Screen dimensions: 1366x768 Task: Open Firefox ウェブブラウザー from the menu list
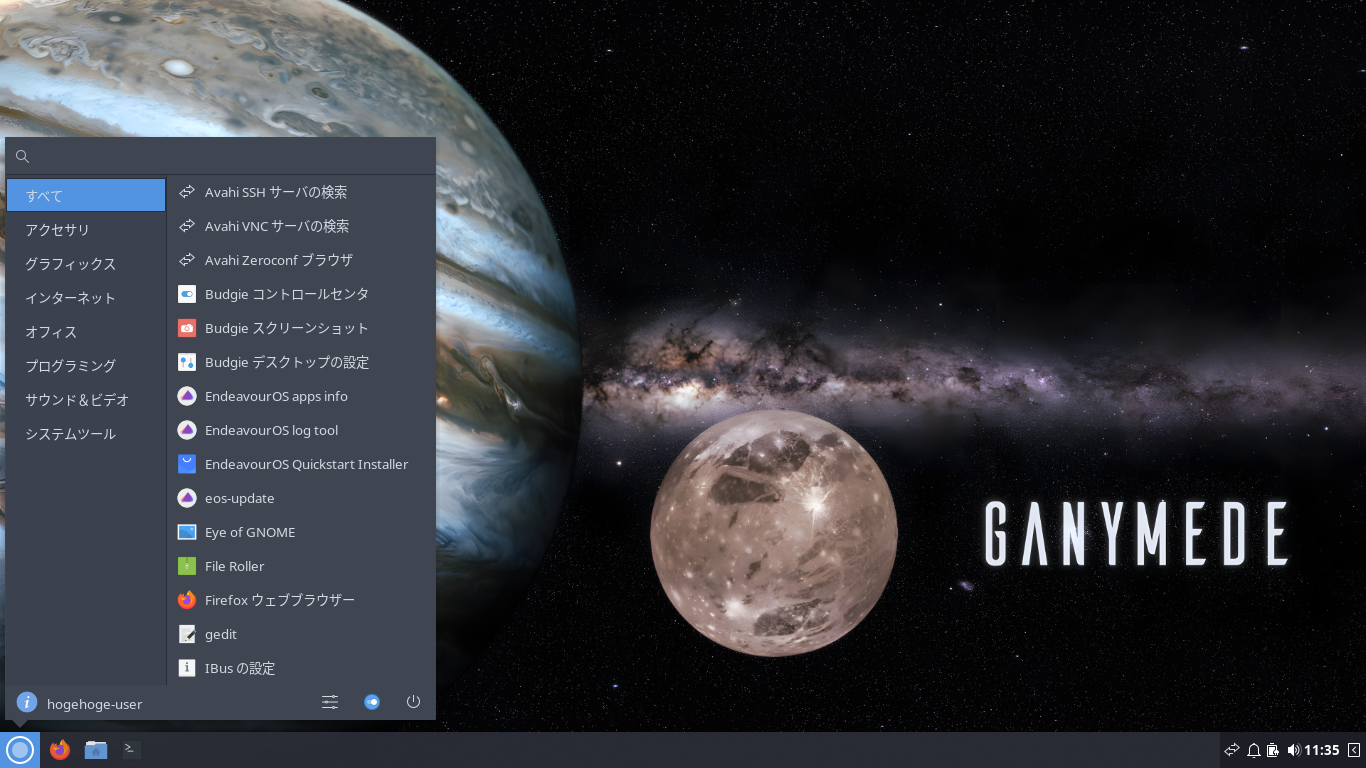(x=301, y=600)
